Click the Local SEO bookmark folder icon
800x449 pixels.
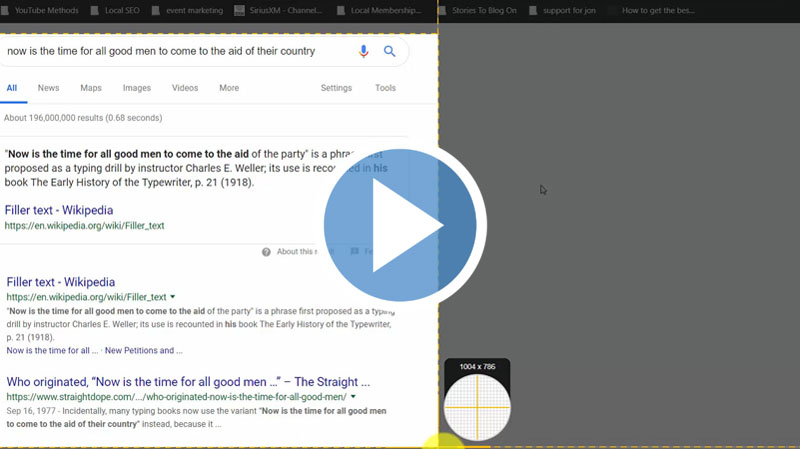coord(95,11)
